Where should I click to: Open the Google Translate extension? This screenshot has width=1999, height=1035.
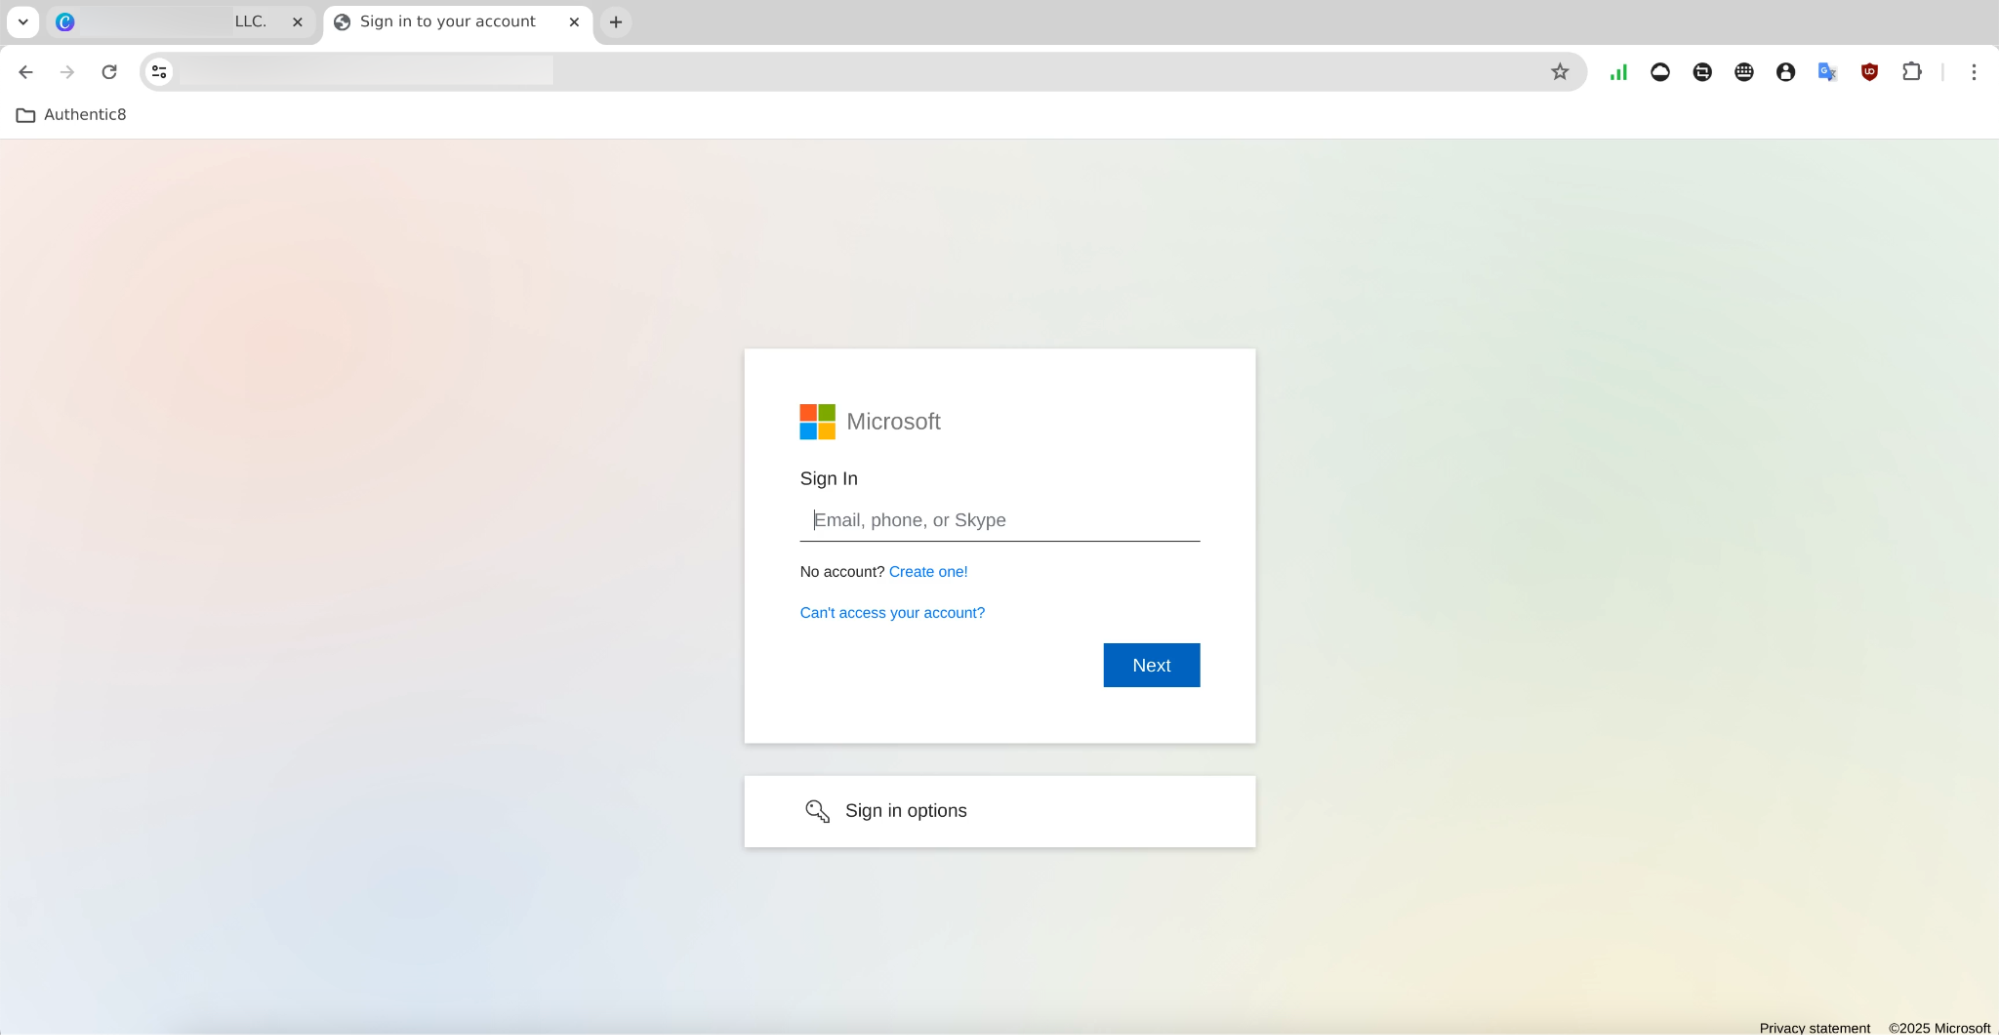point(1828,72)
